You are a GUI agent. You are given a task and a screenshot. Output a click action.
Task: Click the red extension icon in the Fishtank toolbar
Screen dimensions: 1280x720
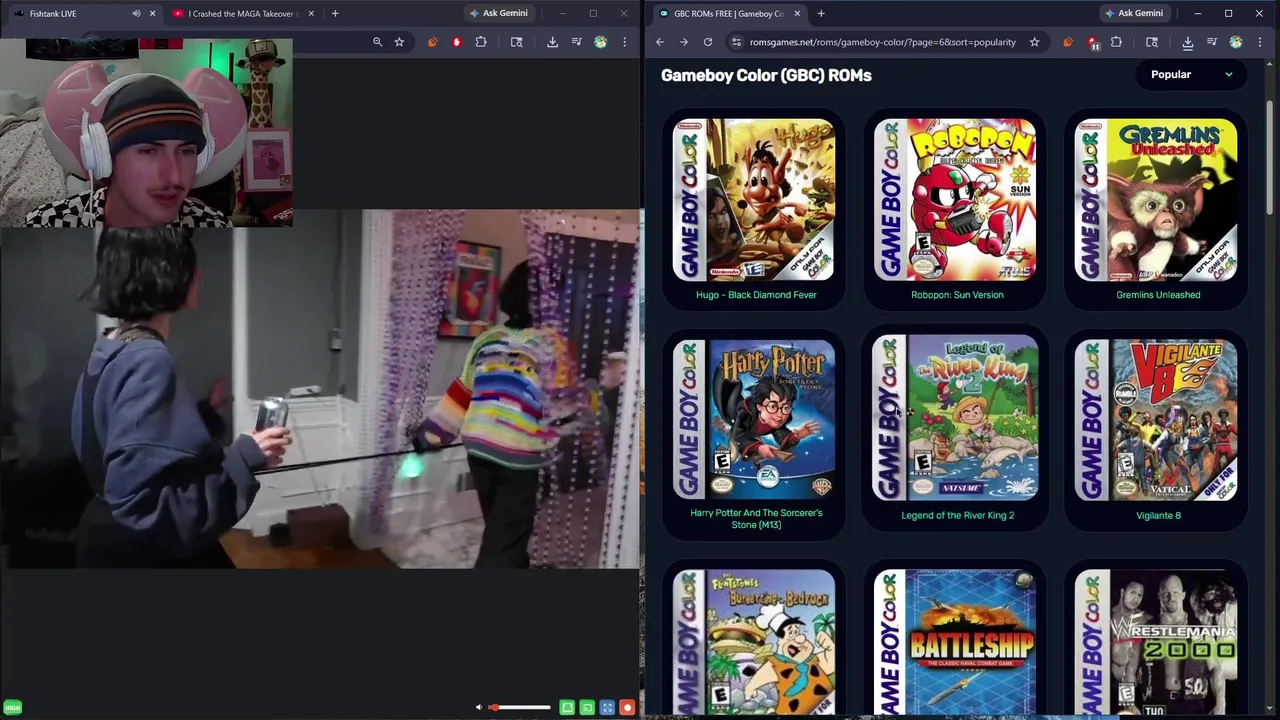tap(457, 42)
